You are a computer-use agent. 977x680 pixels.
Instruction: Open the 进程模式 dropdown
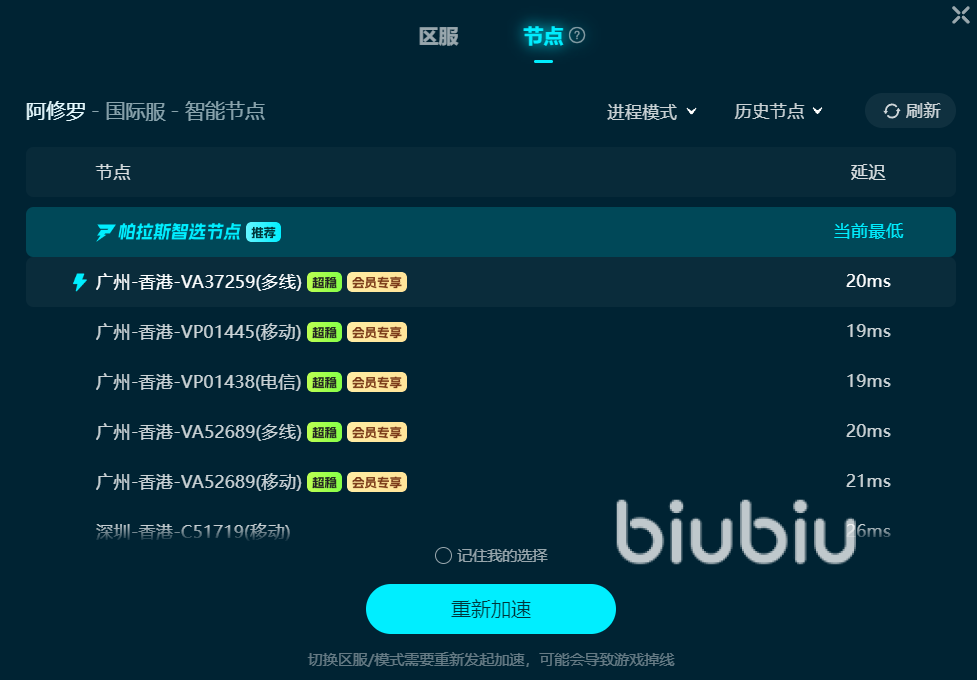coord(652,112)
